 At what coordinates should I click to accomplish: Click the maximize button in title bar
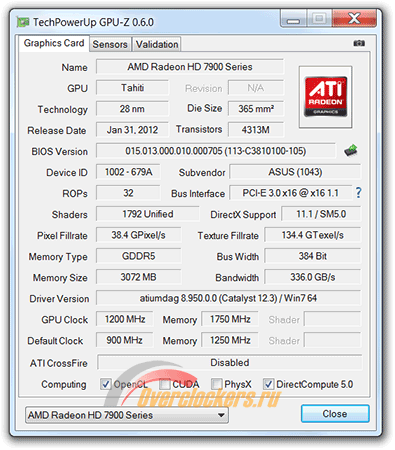[x=319, y=18]
